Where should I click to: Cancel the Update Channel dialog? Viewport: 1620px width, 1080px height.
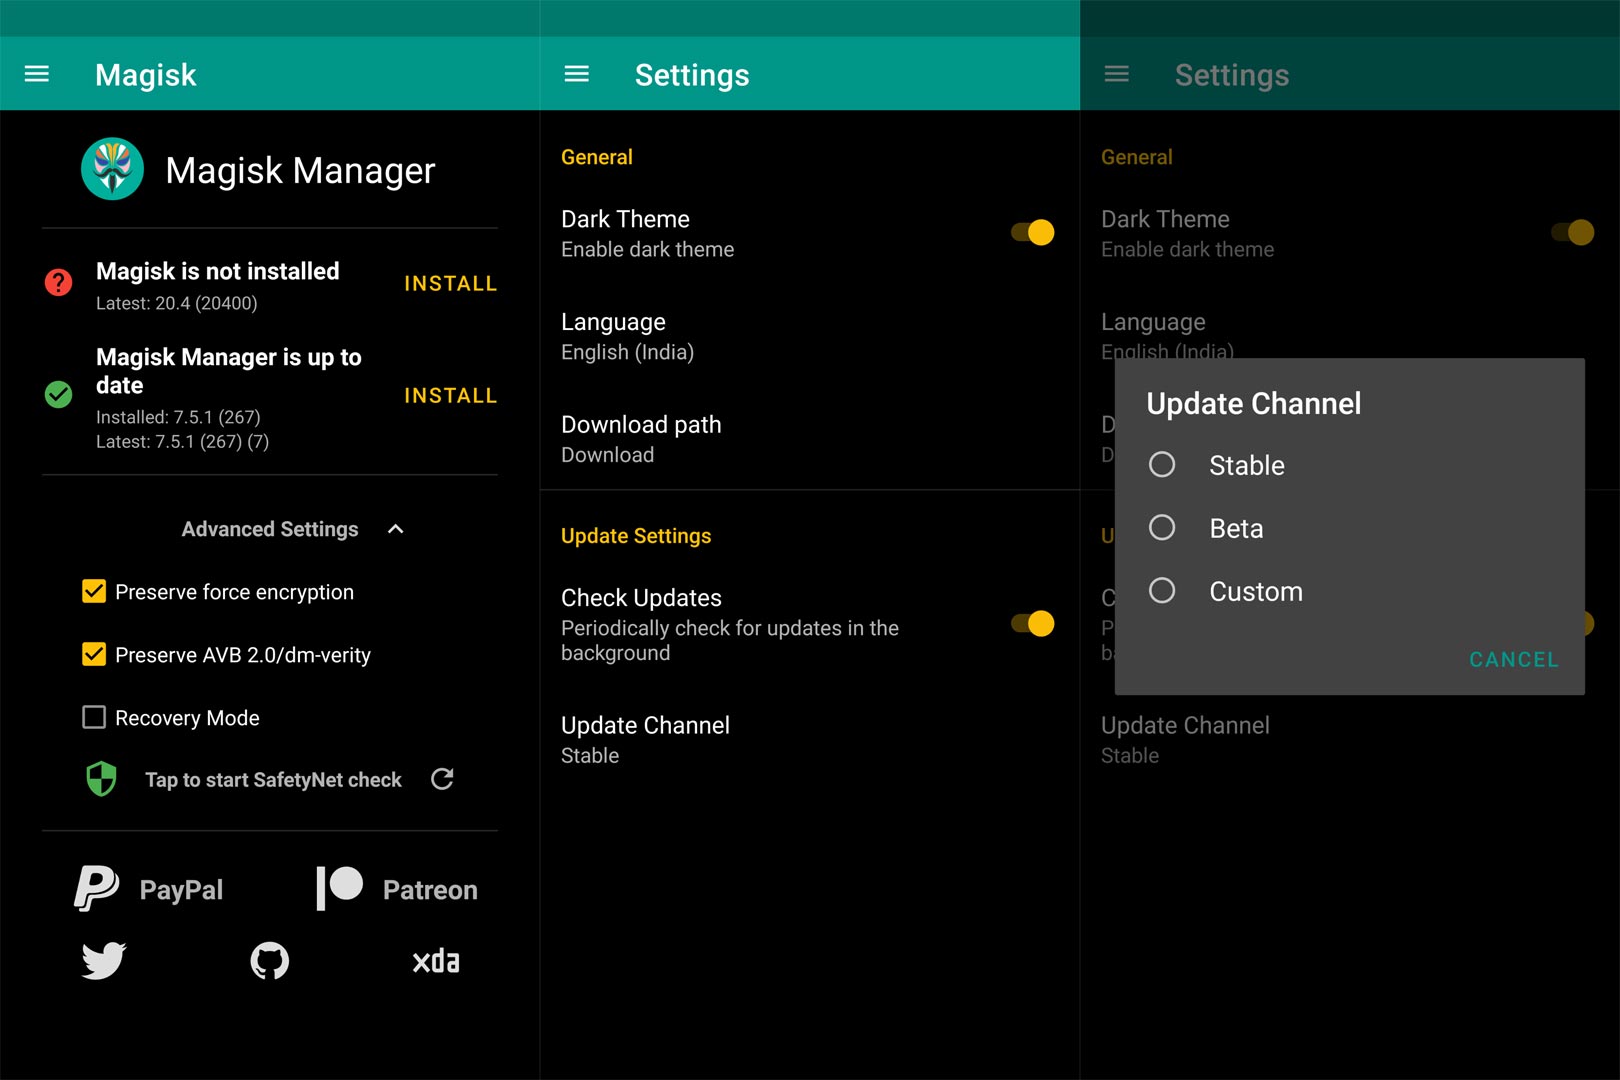pyautogui.click(x=1514, y=660)
